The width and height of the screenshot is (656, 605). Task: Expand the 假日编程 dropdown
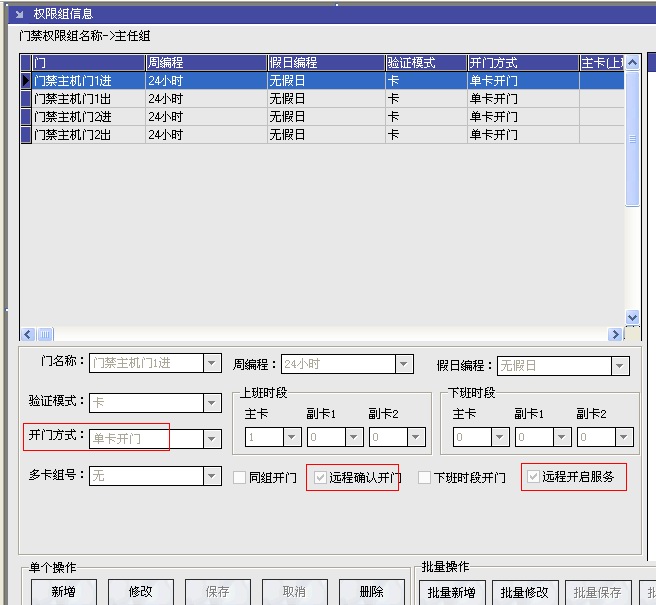tap(621, 366)
